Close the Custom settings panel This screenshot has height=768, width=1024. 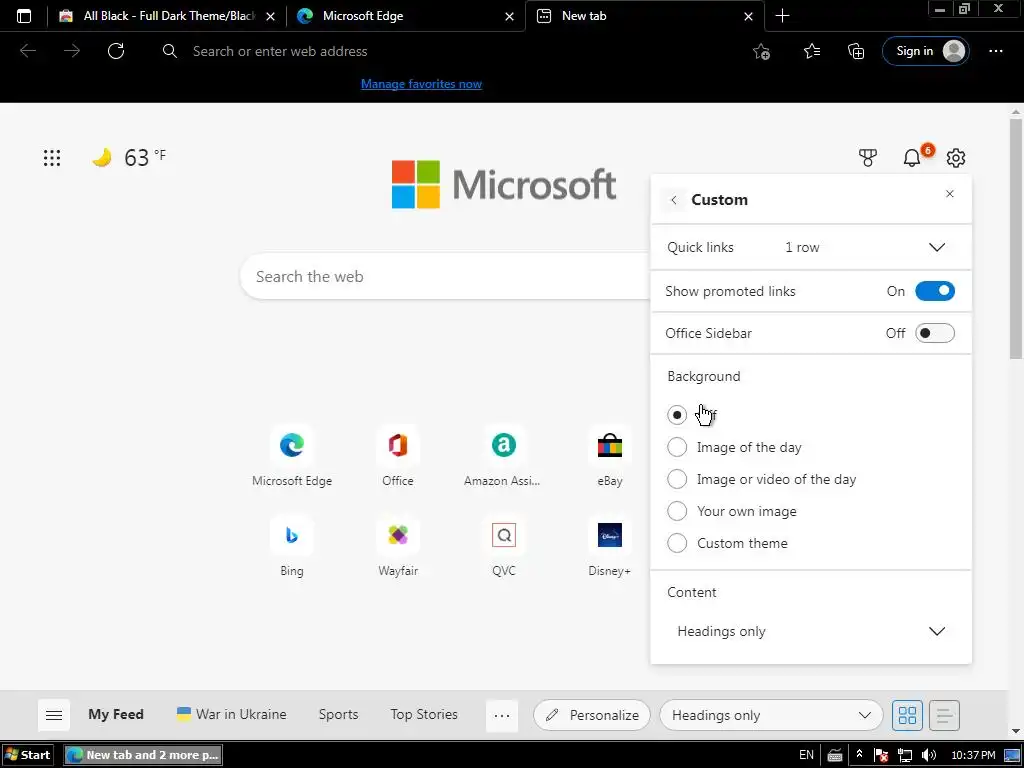950,194
